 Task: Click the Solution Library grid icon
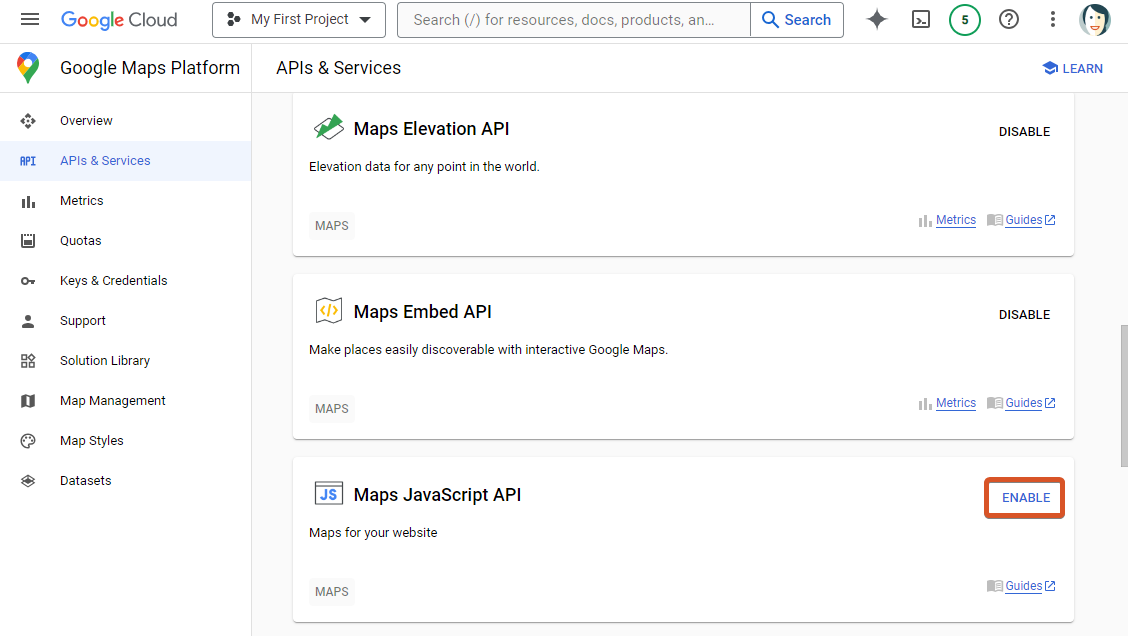[x=28, y=361]
